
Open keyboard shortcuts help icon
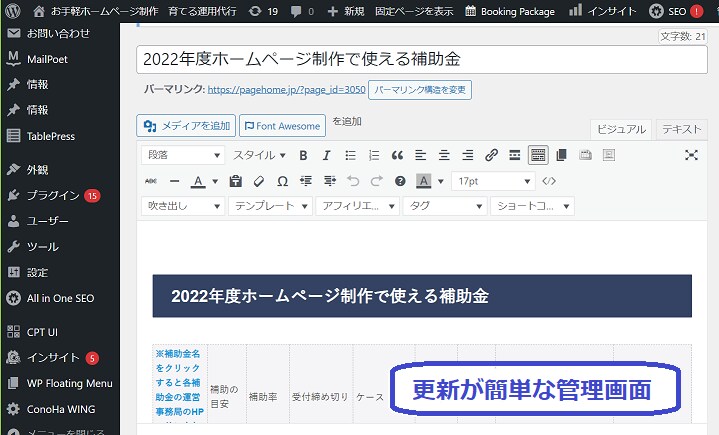click(400, 181)
